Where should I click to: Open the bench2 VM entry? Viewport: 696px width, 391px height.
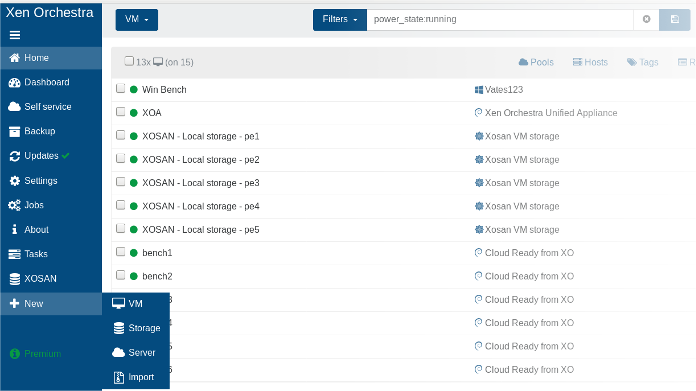click(157, 276)
